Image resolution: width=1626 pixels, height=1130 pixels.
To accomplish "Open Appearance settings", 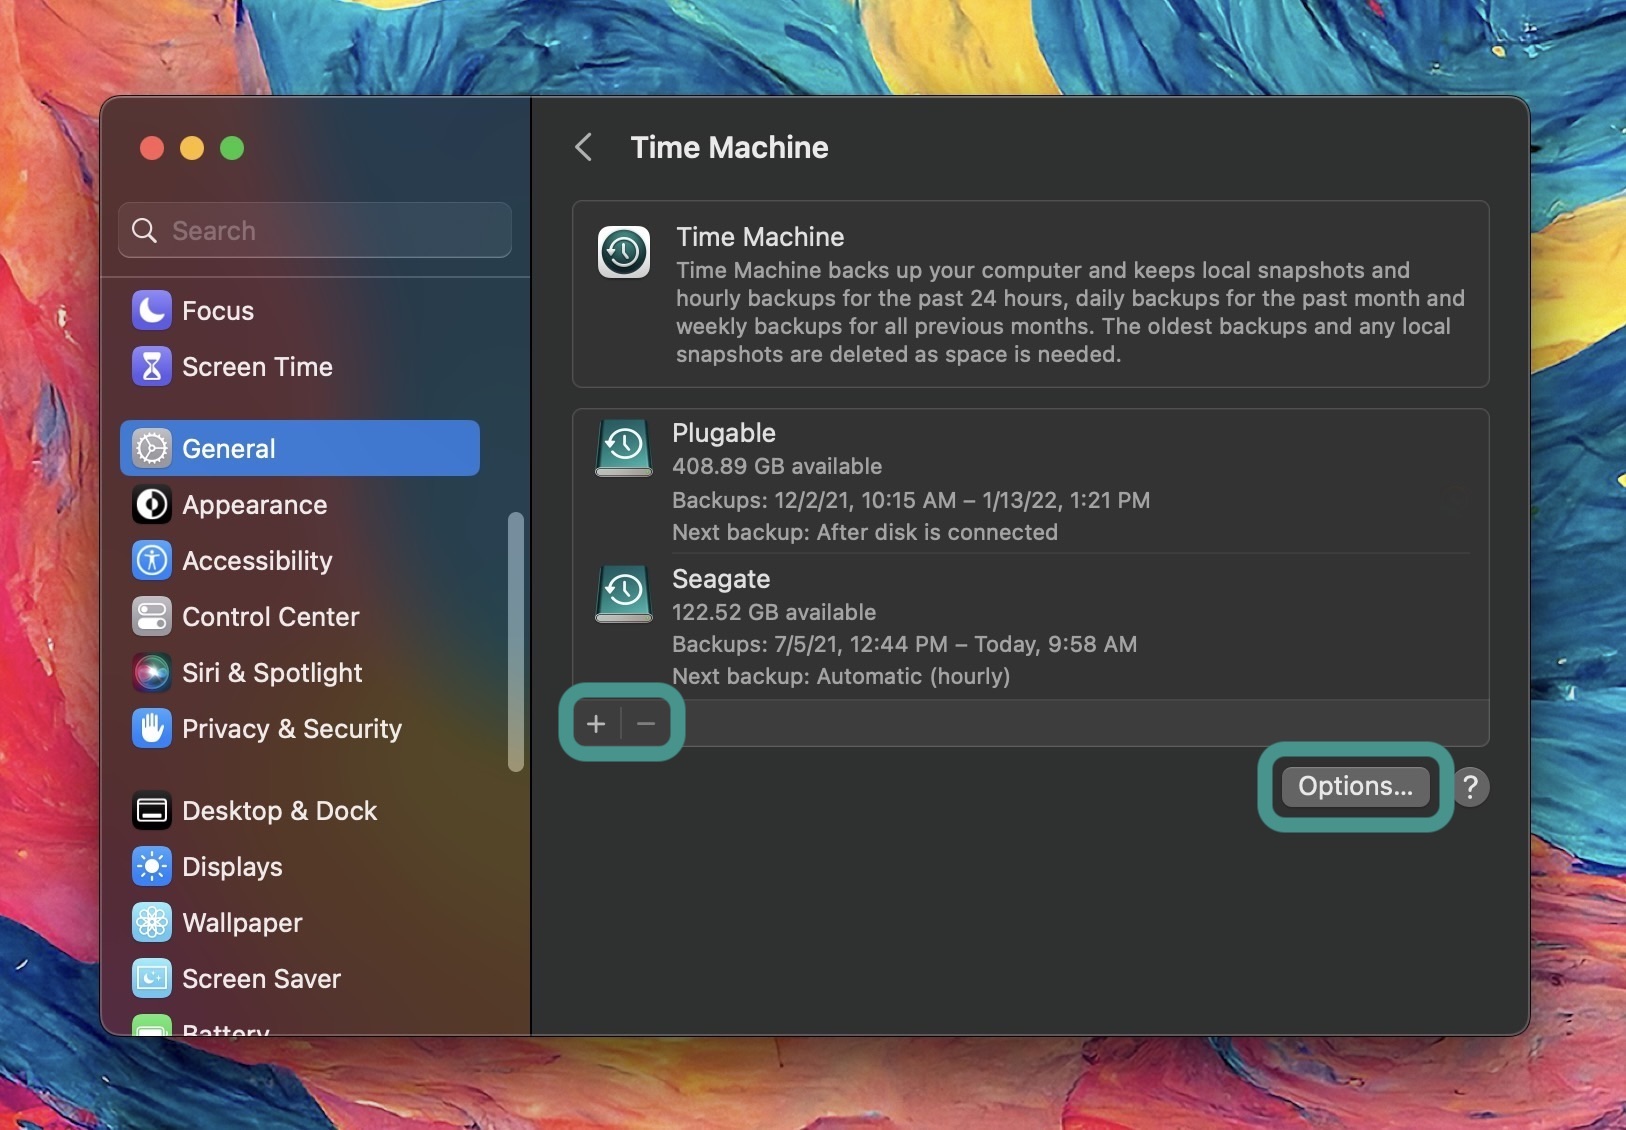I will pos(256,505).
